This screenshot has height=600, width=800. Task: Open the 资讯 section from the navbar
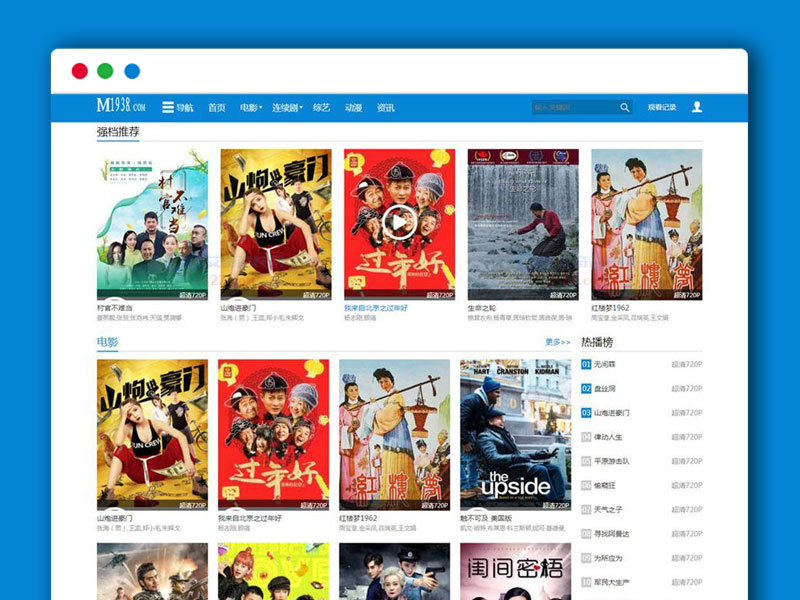click(387, 107)
